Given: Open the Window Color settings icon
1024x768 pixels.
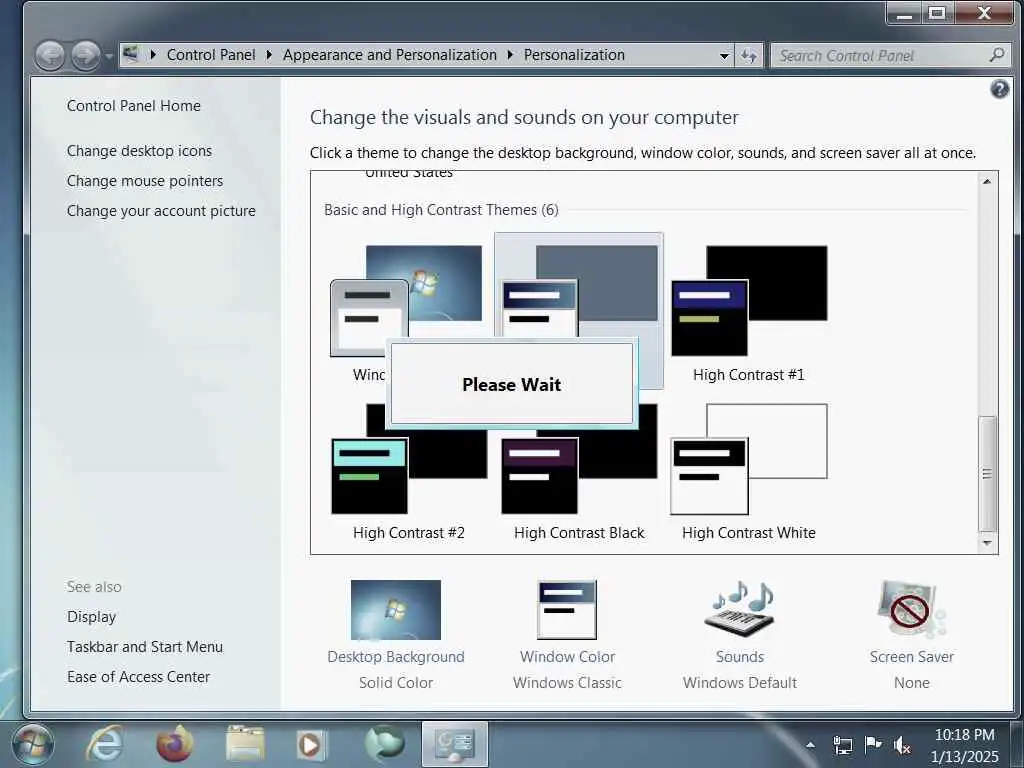Looking at the screenshot, I should pos(567,609).
